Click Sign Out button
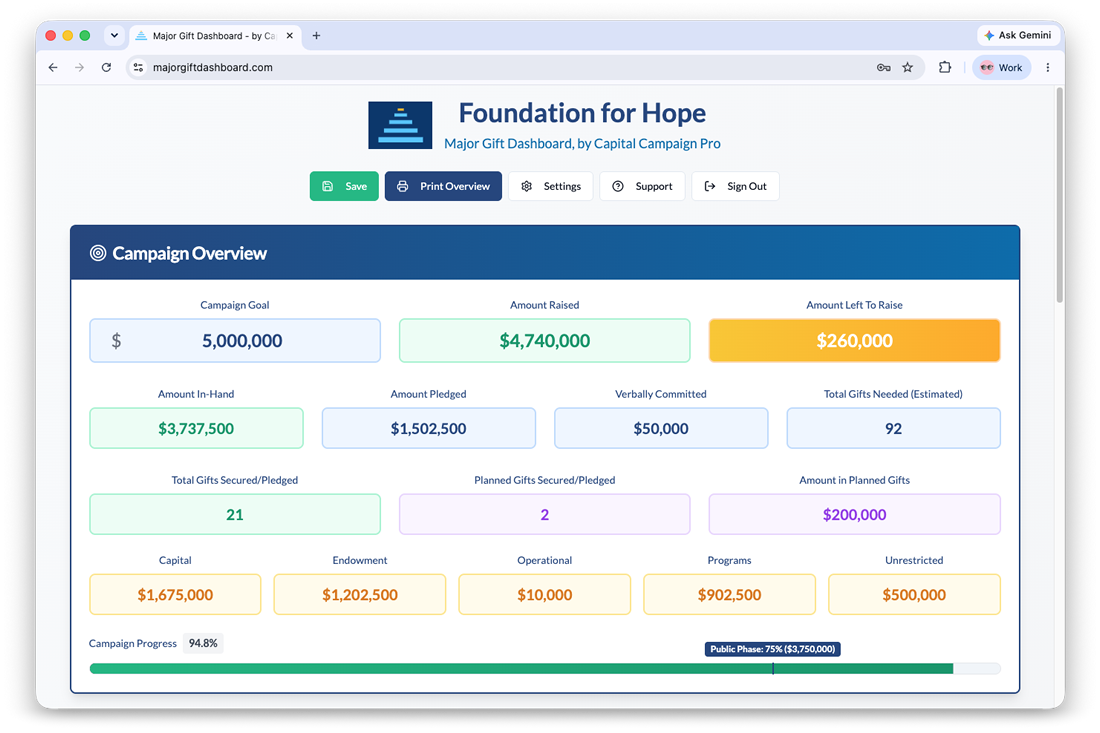Viewport: 1100px width, 733px height. click(735, 186)
